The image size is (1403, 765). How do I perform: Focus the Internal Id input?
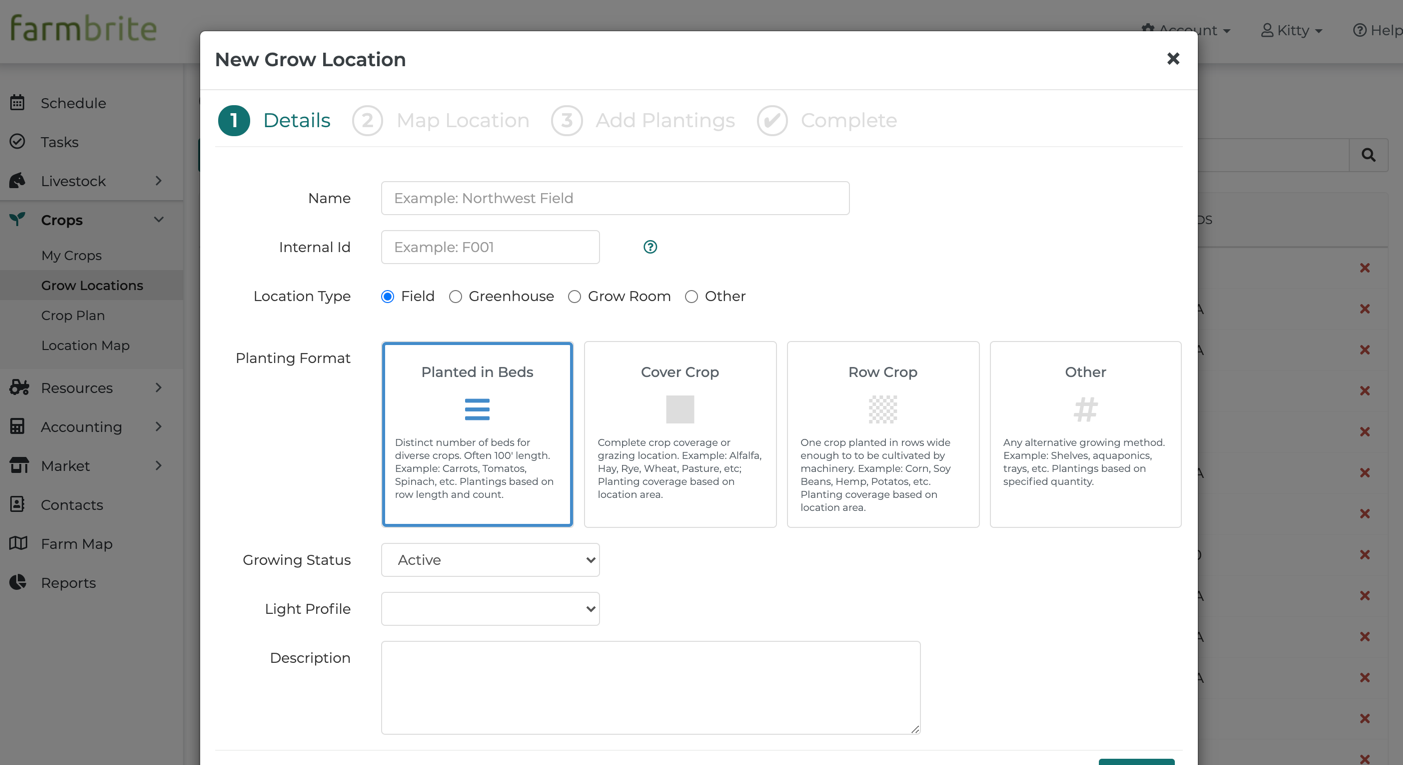click(x=490, y=247)
